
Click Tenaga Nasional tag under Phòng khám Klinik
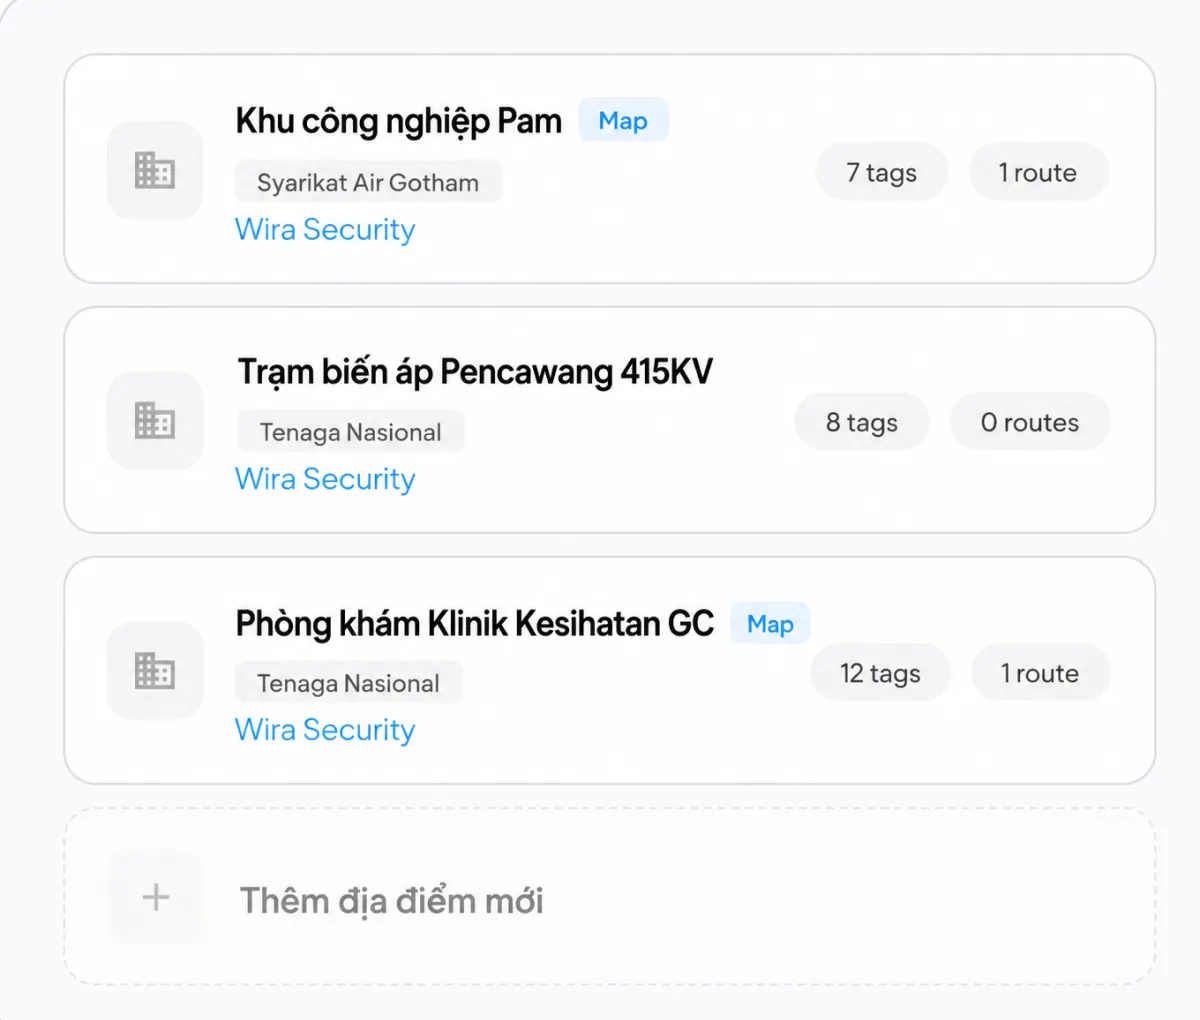[x=348, y=683]
